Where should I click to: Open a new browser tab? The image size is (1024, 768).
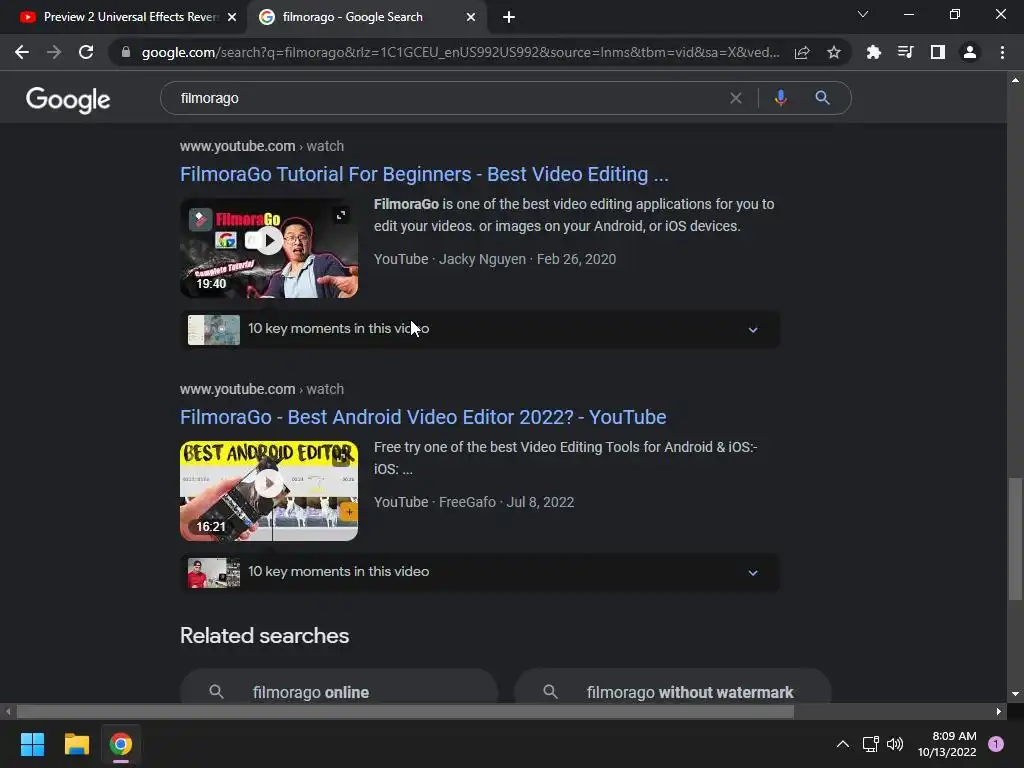pyautogui.click(x=509, y=17)
